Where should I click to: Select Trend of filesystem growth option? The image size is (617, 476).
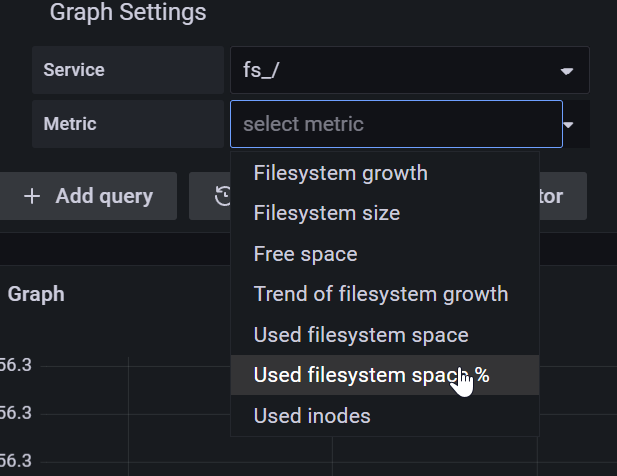384,294
